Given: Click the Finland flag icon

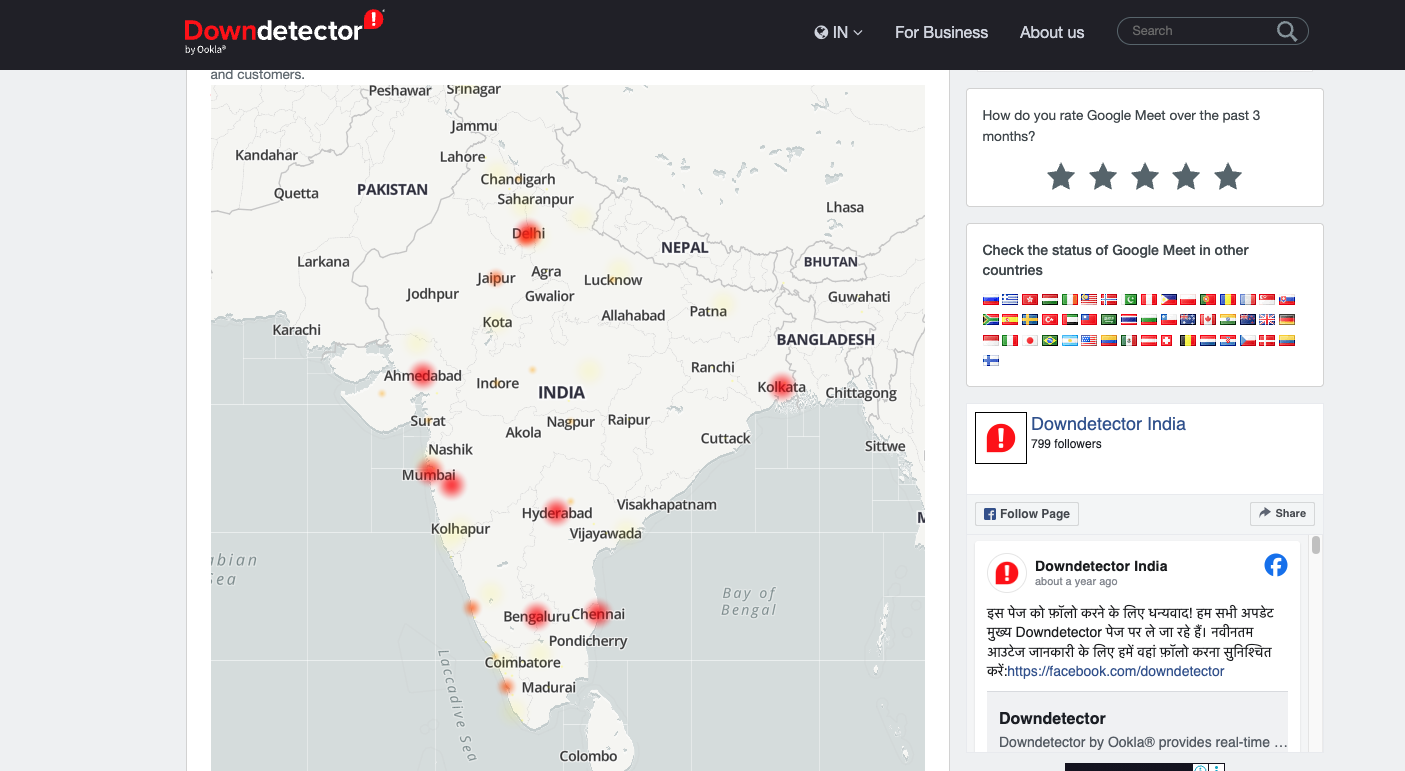Looking at the screenshot, I should [990, 360].
